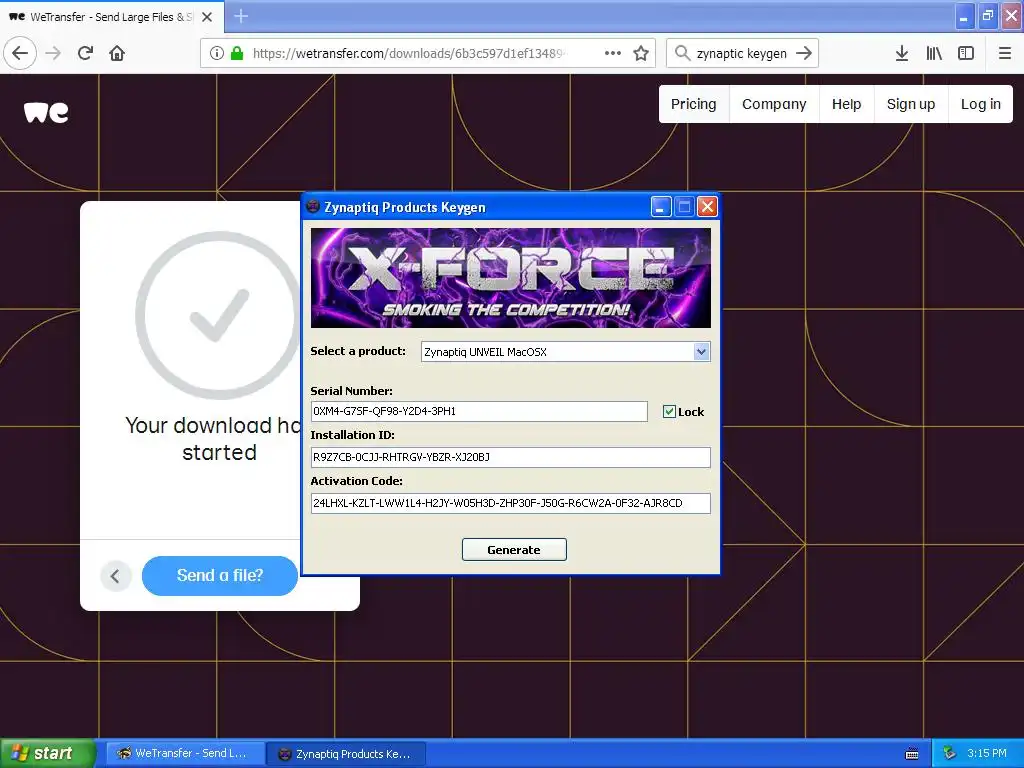Click the Serial Number field
The image size is (1024, 768).
[x=479, y=411]
